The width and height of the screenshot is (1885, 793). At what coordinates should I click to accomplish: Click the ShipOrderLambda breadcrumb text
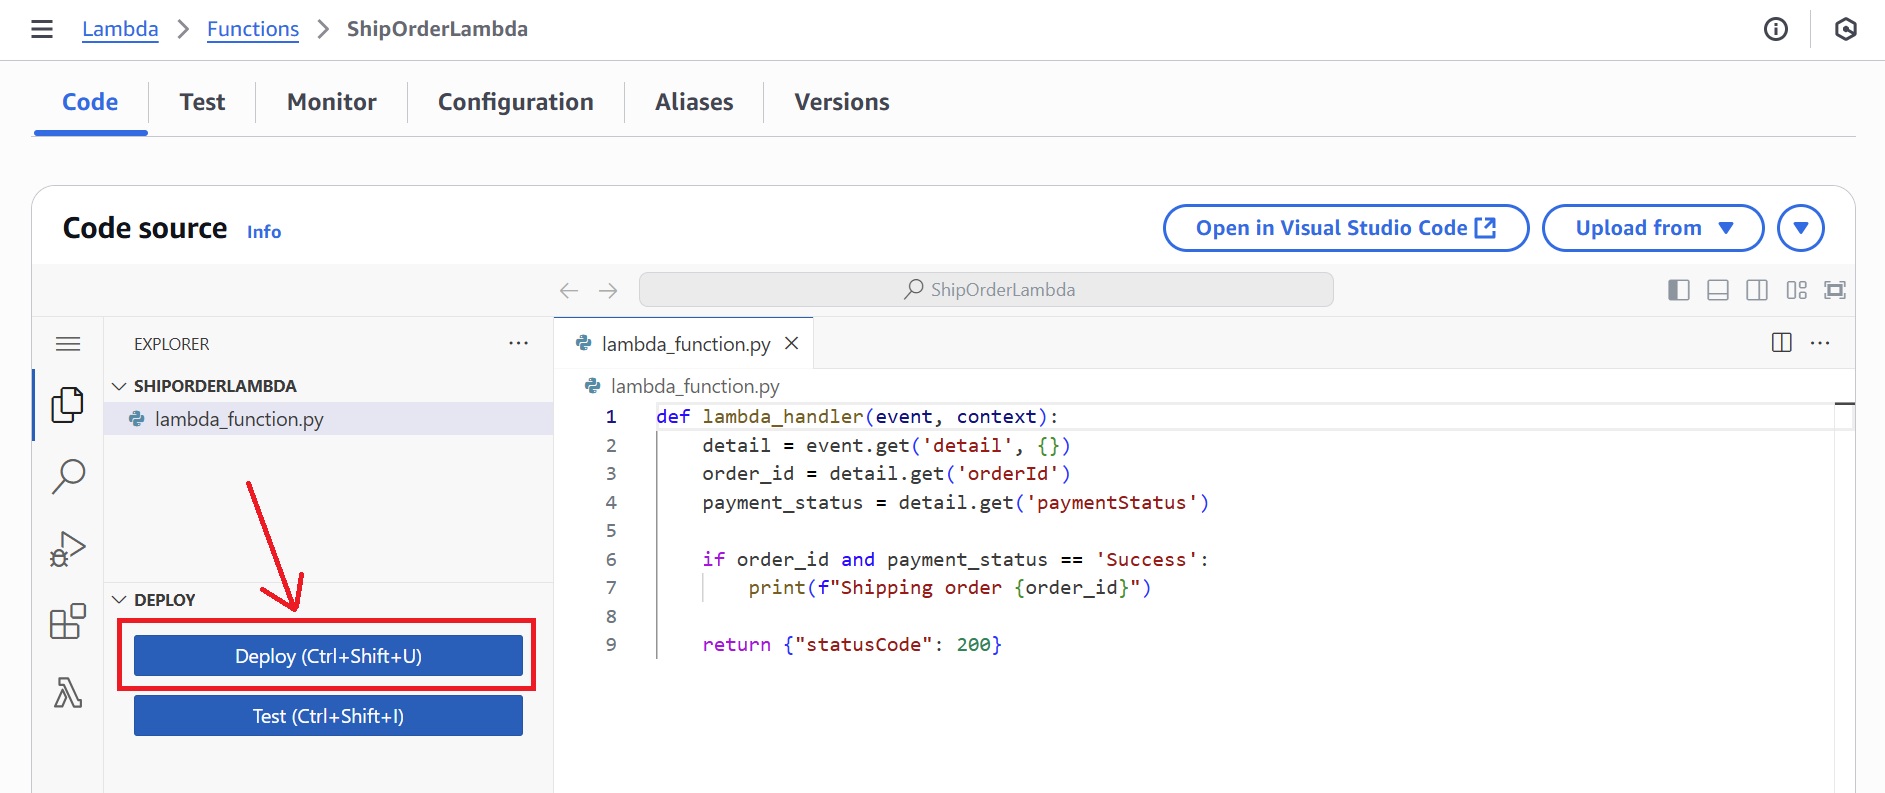[437, 29]
